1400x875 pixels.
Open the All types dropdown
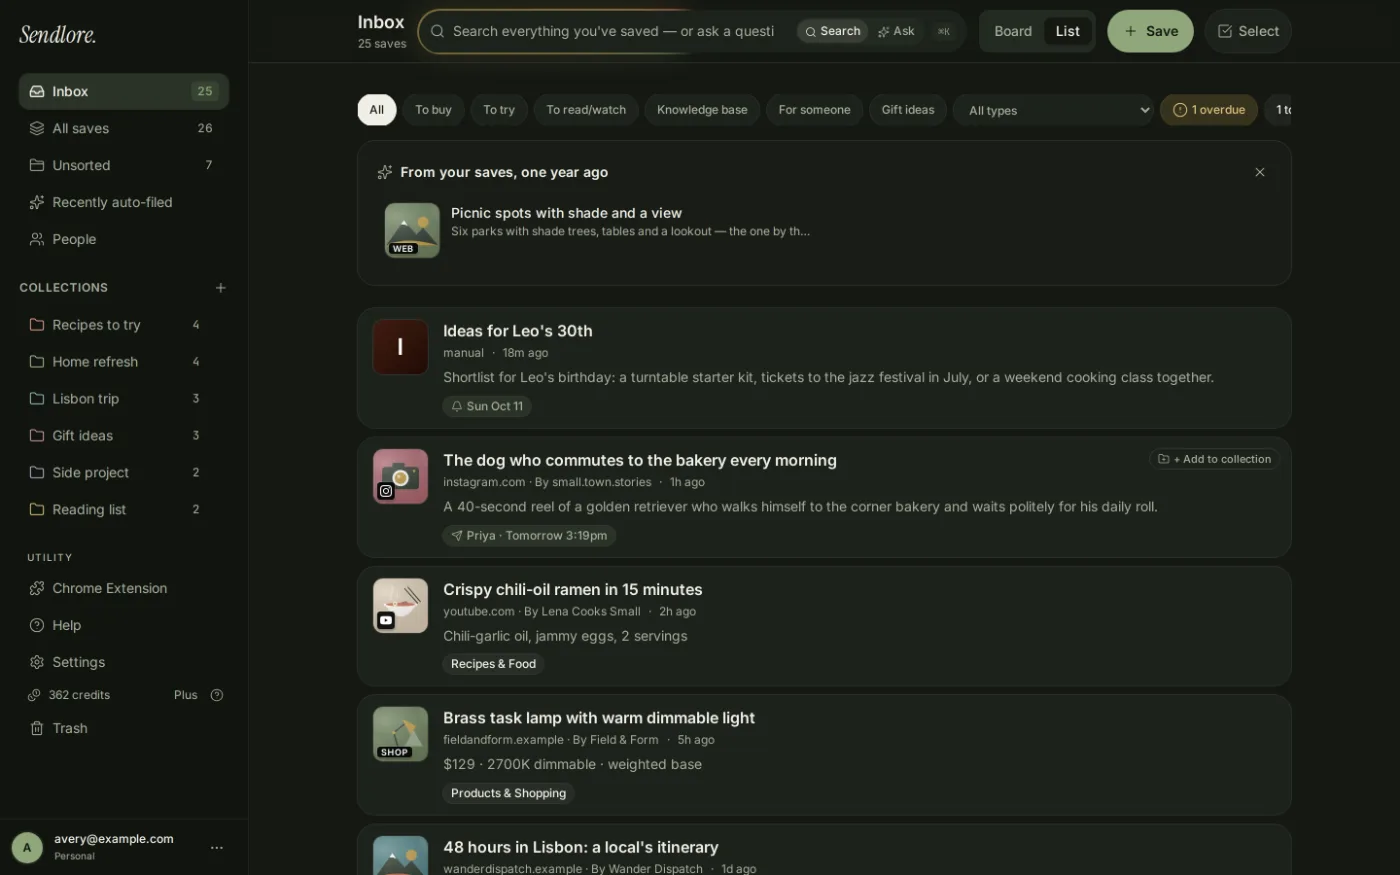(x=1056, y=110)
